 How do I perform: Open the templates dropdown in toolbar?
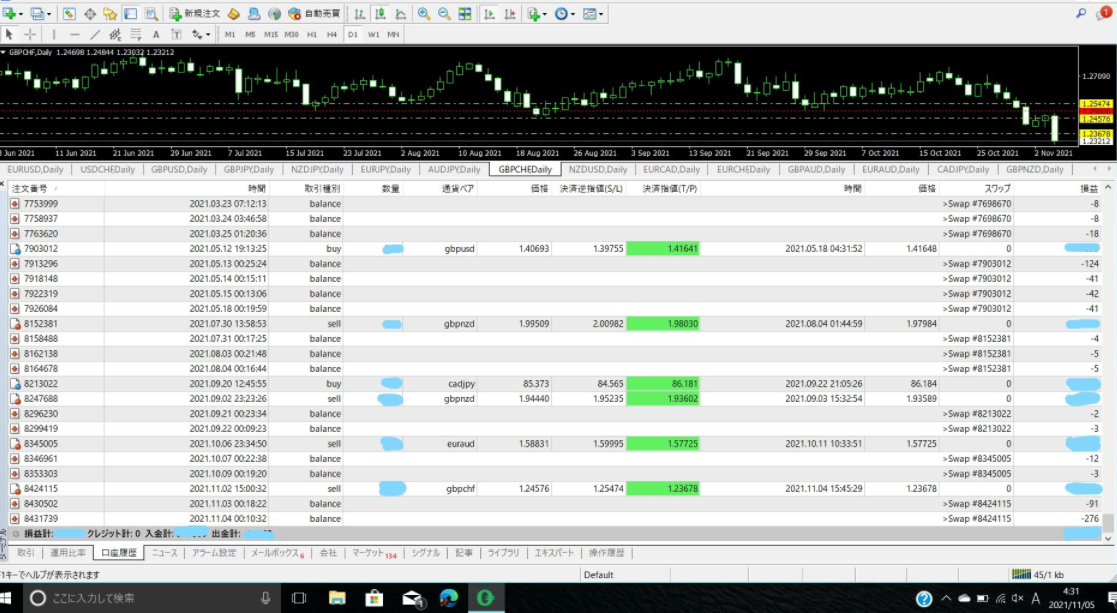[603, 14]
